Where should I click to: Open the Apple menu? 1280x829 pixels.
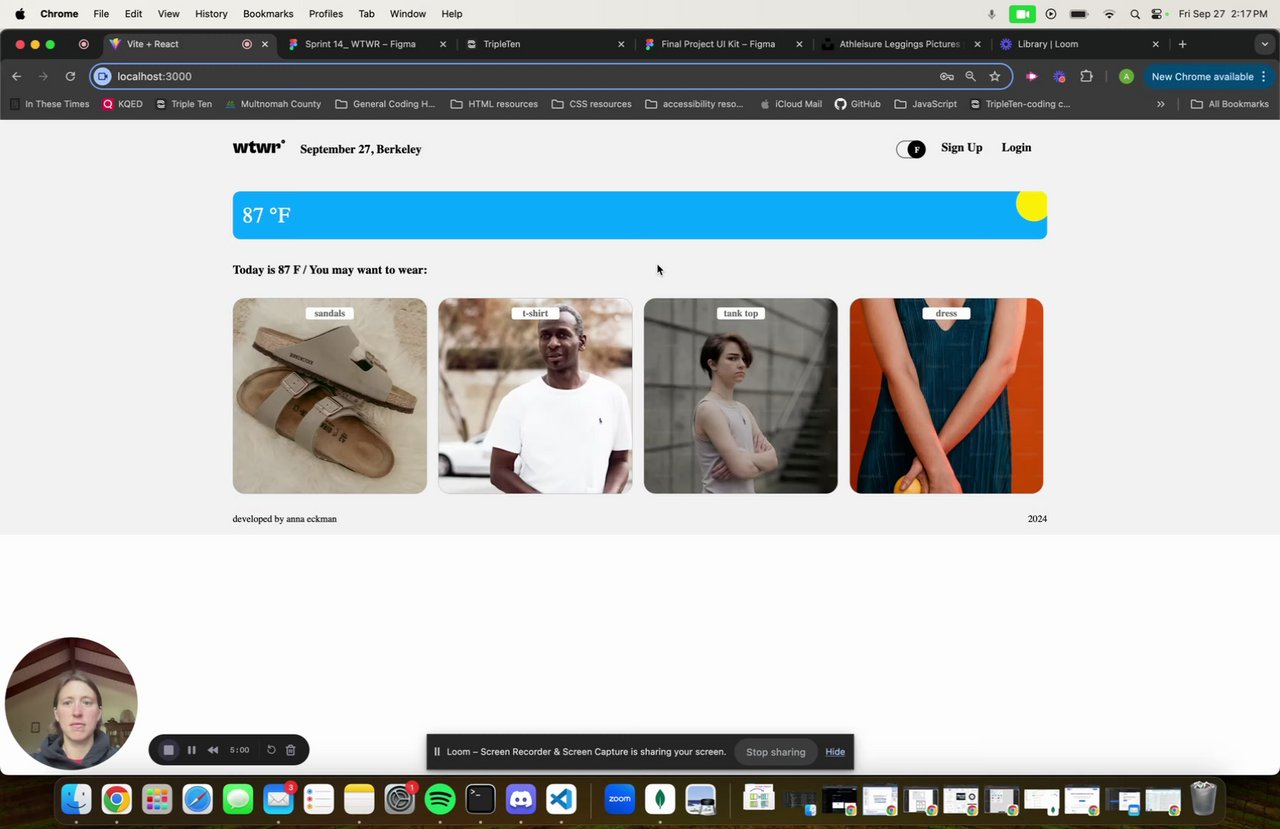click(19, 14)
